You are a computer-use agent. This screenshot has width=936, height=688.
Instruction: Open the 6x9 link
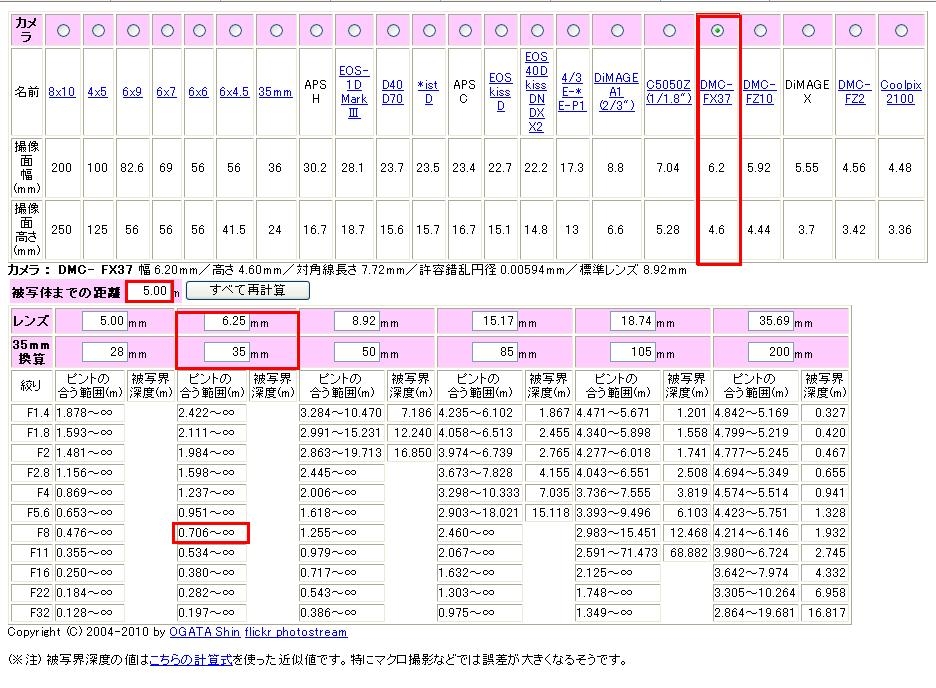132,92
